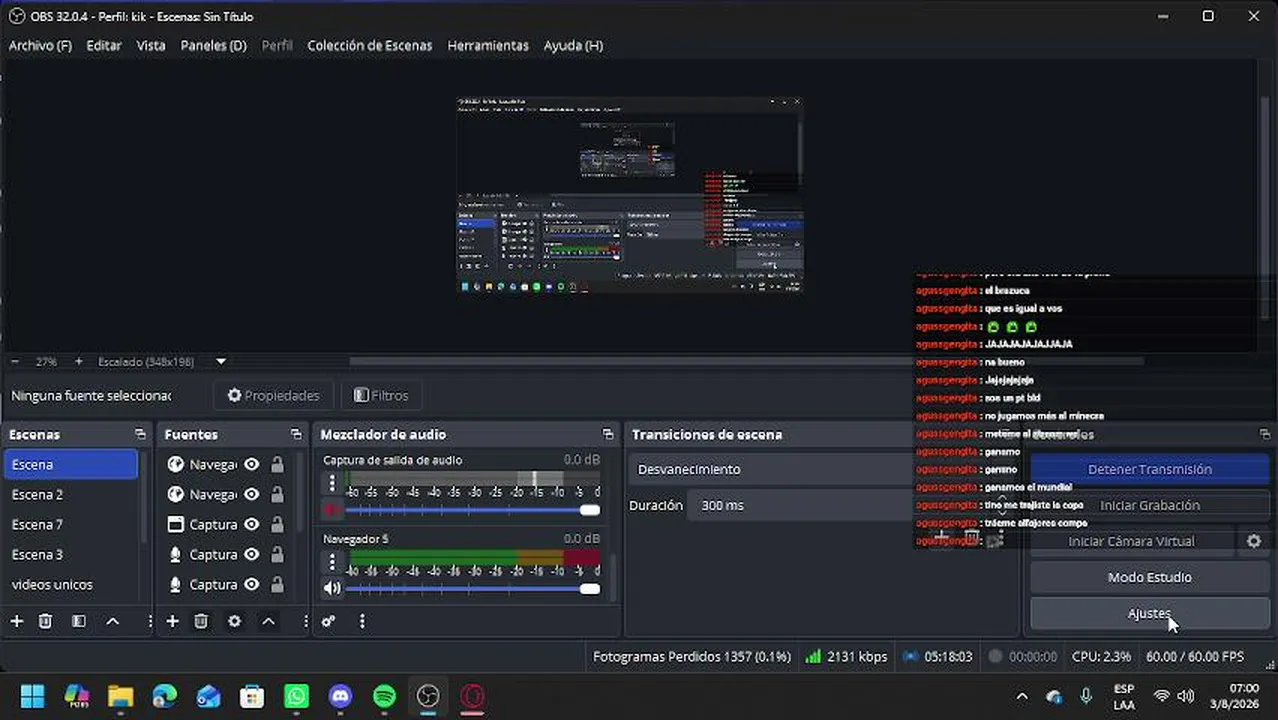The image size is (1278, 720).
Task: Open the Paneles menu
Action: coord(213,45)
